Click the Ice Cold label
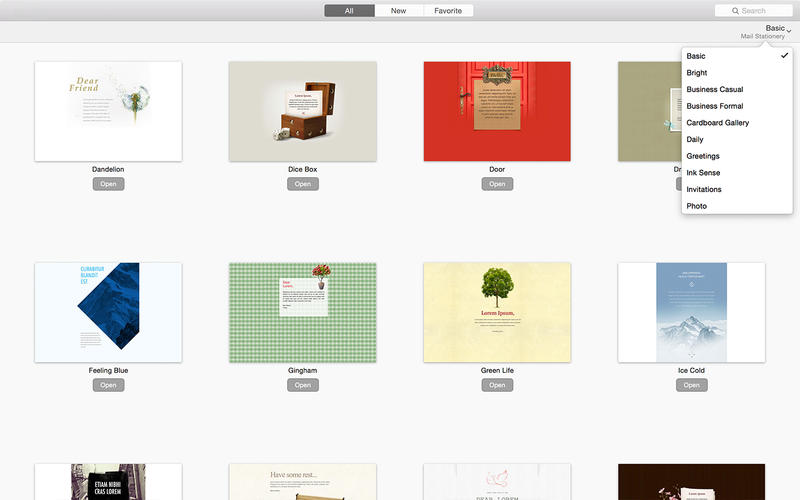The width and height of the screenshot is (800, 500). 691,370
